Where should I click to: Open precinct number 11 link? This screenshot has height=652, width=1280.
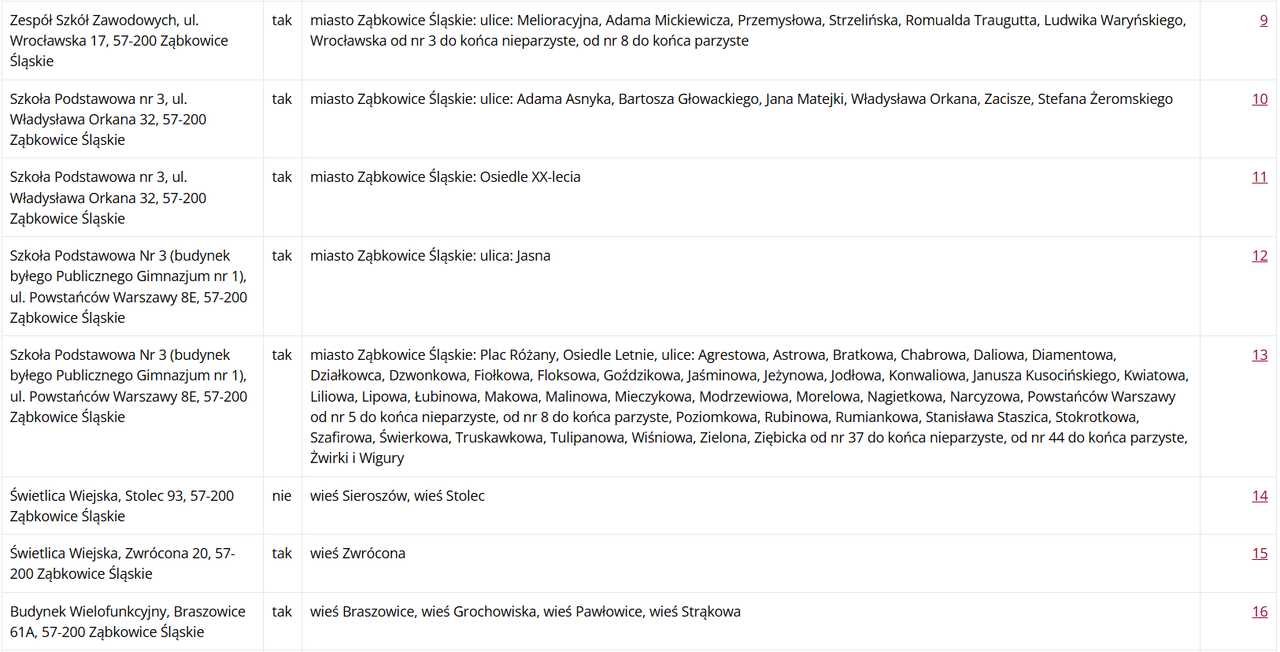pos(1259,177)
